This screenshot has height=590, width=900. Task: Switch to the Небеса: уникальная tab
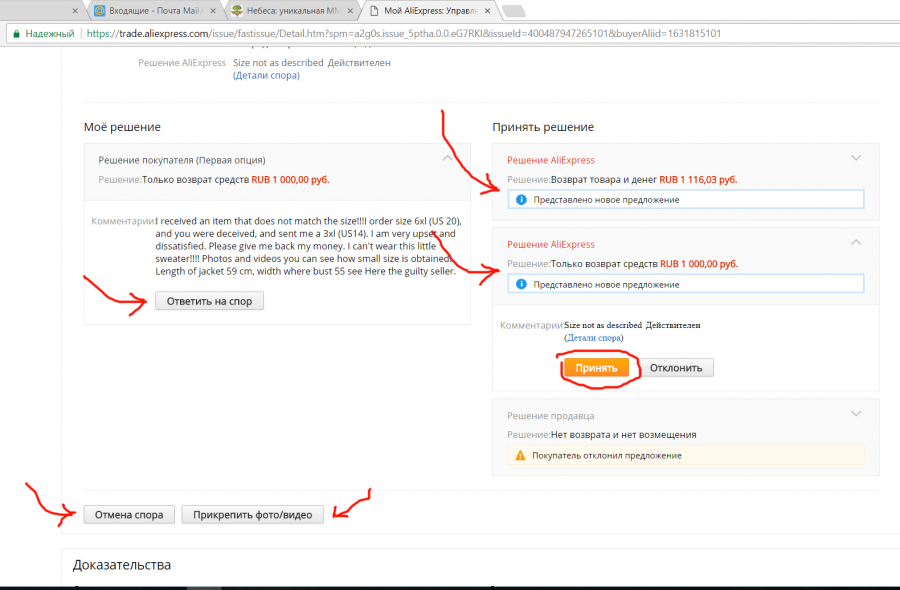[292, 10]
